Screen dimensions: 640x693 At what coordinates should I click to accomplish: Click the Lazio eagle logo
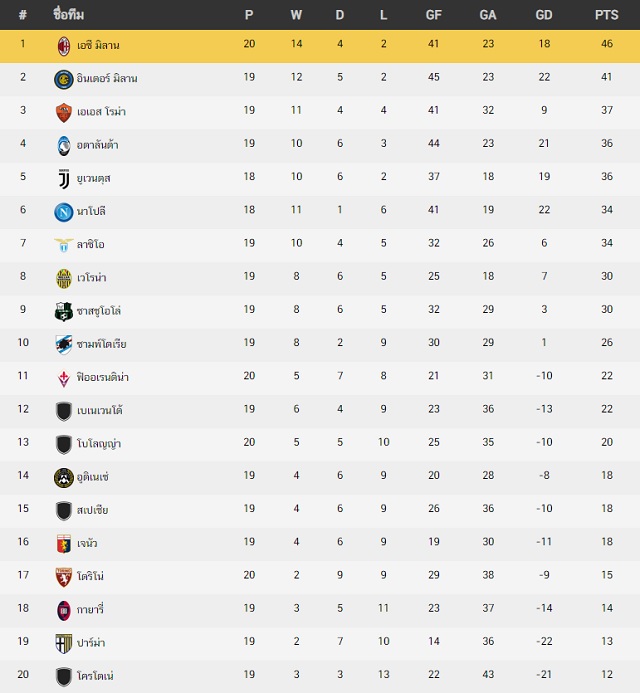[x=64, y=245]
